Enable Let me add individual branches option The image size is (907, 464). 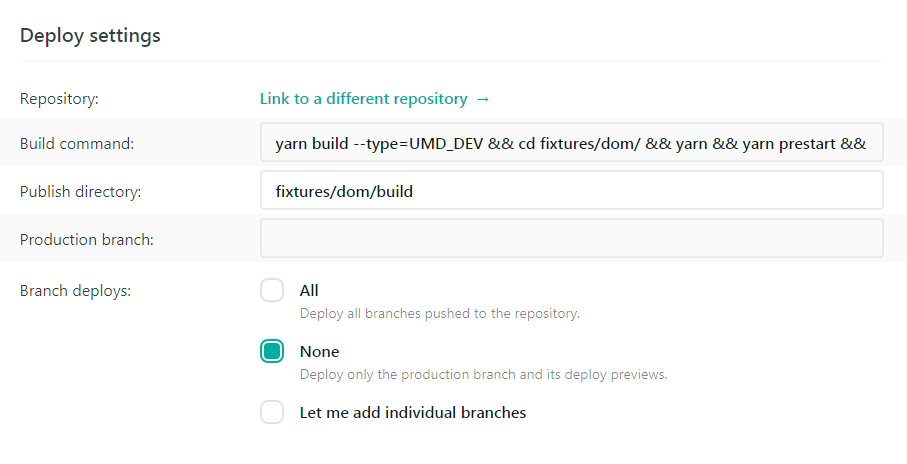[272, 412]
